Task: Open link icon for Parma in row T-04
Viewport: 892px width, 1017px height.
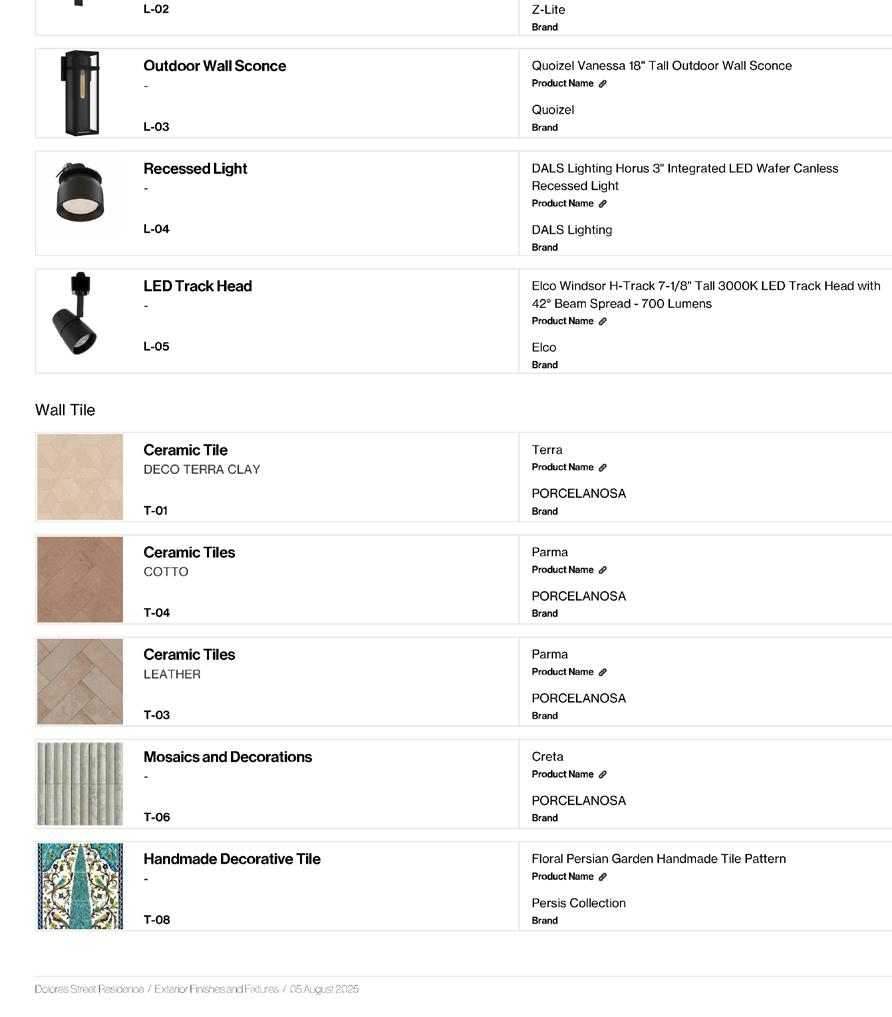Action: [x=602, y=570]
